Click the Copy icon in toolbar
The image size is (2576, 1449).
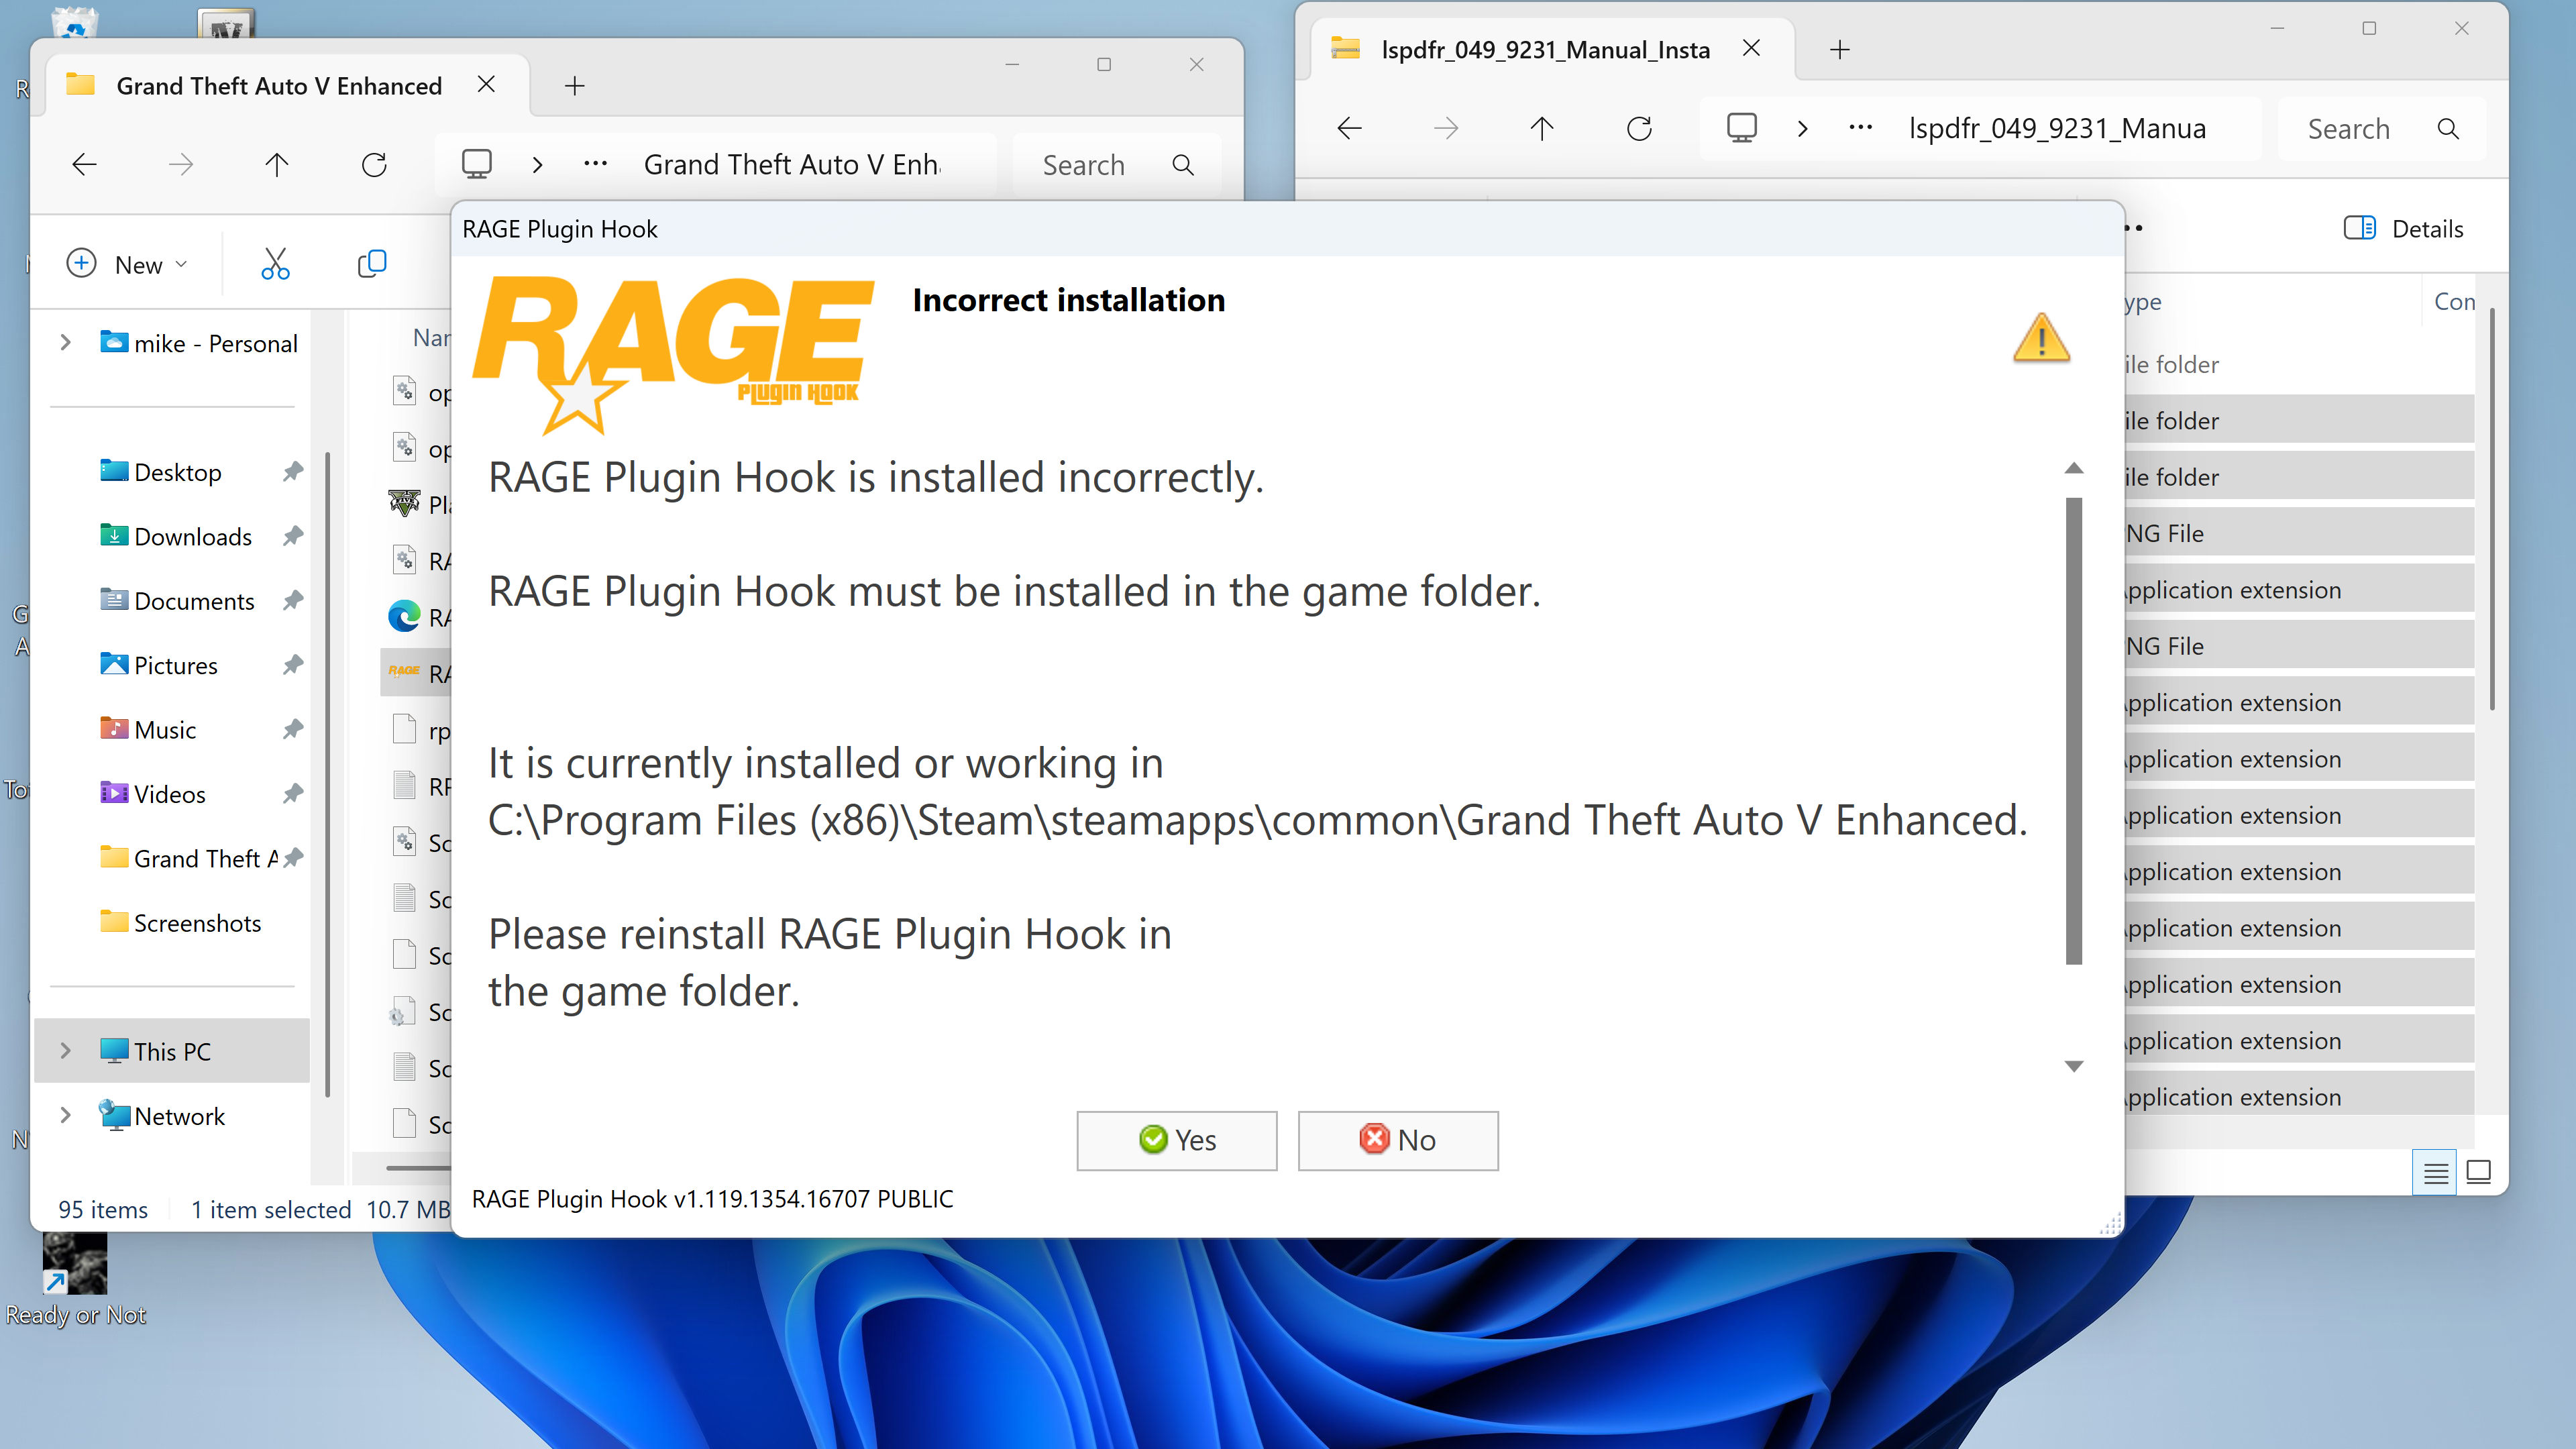(372, 264)
